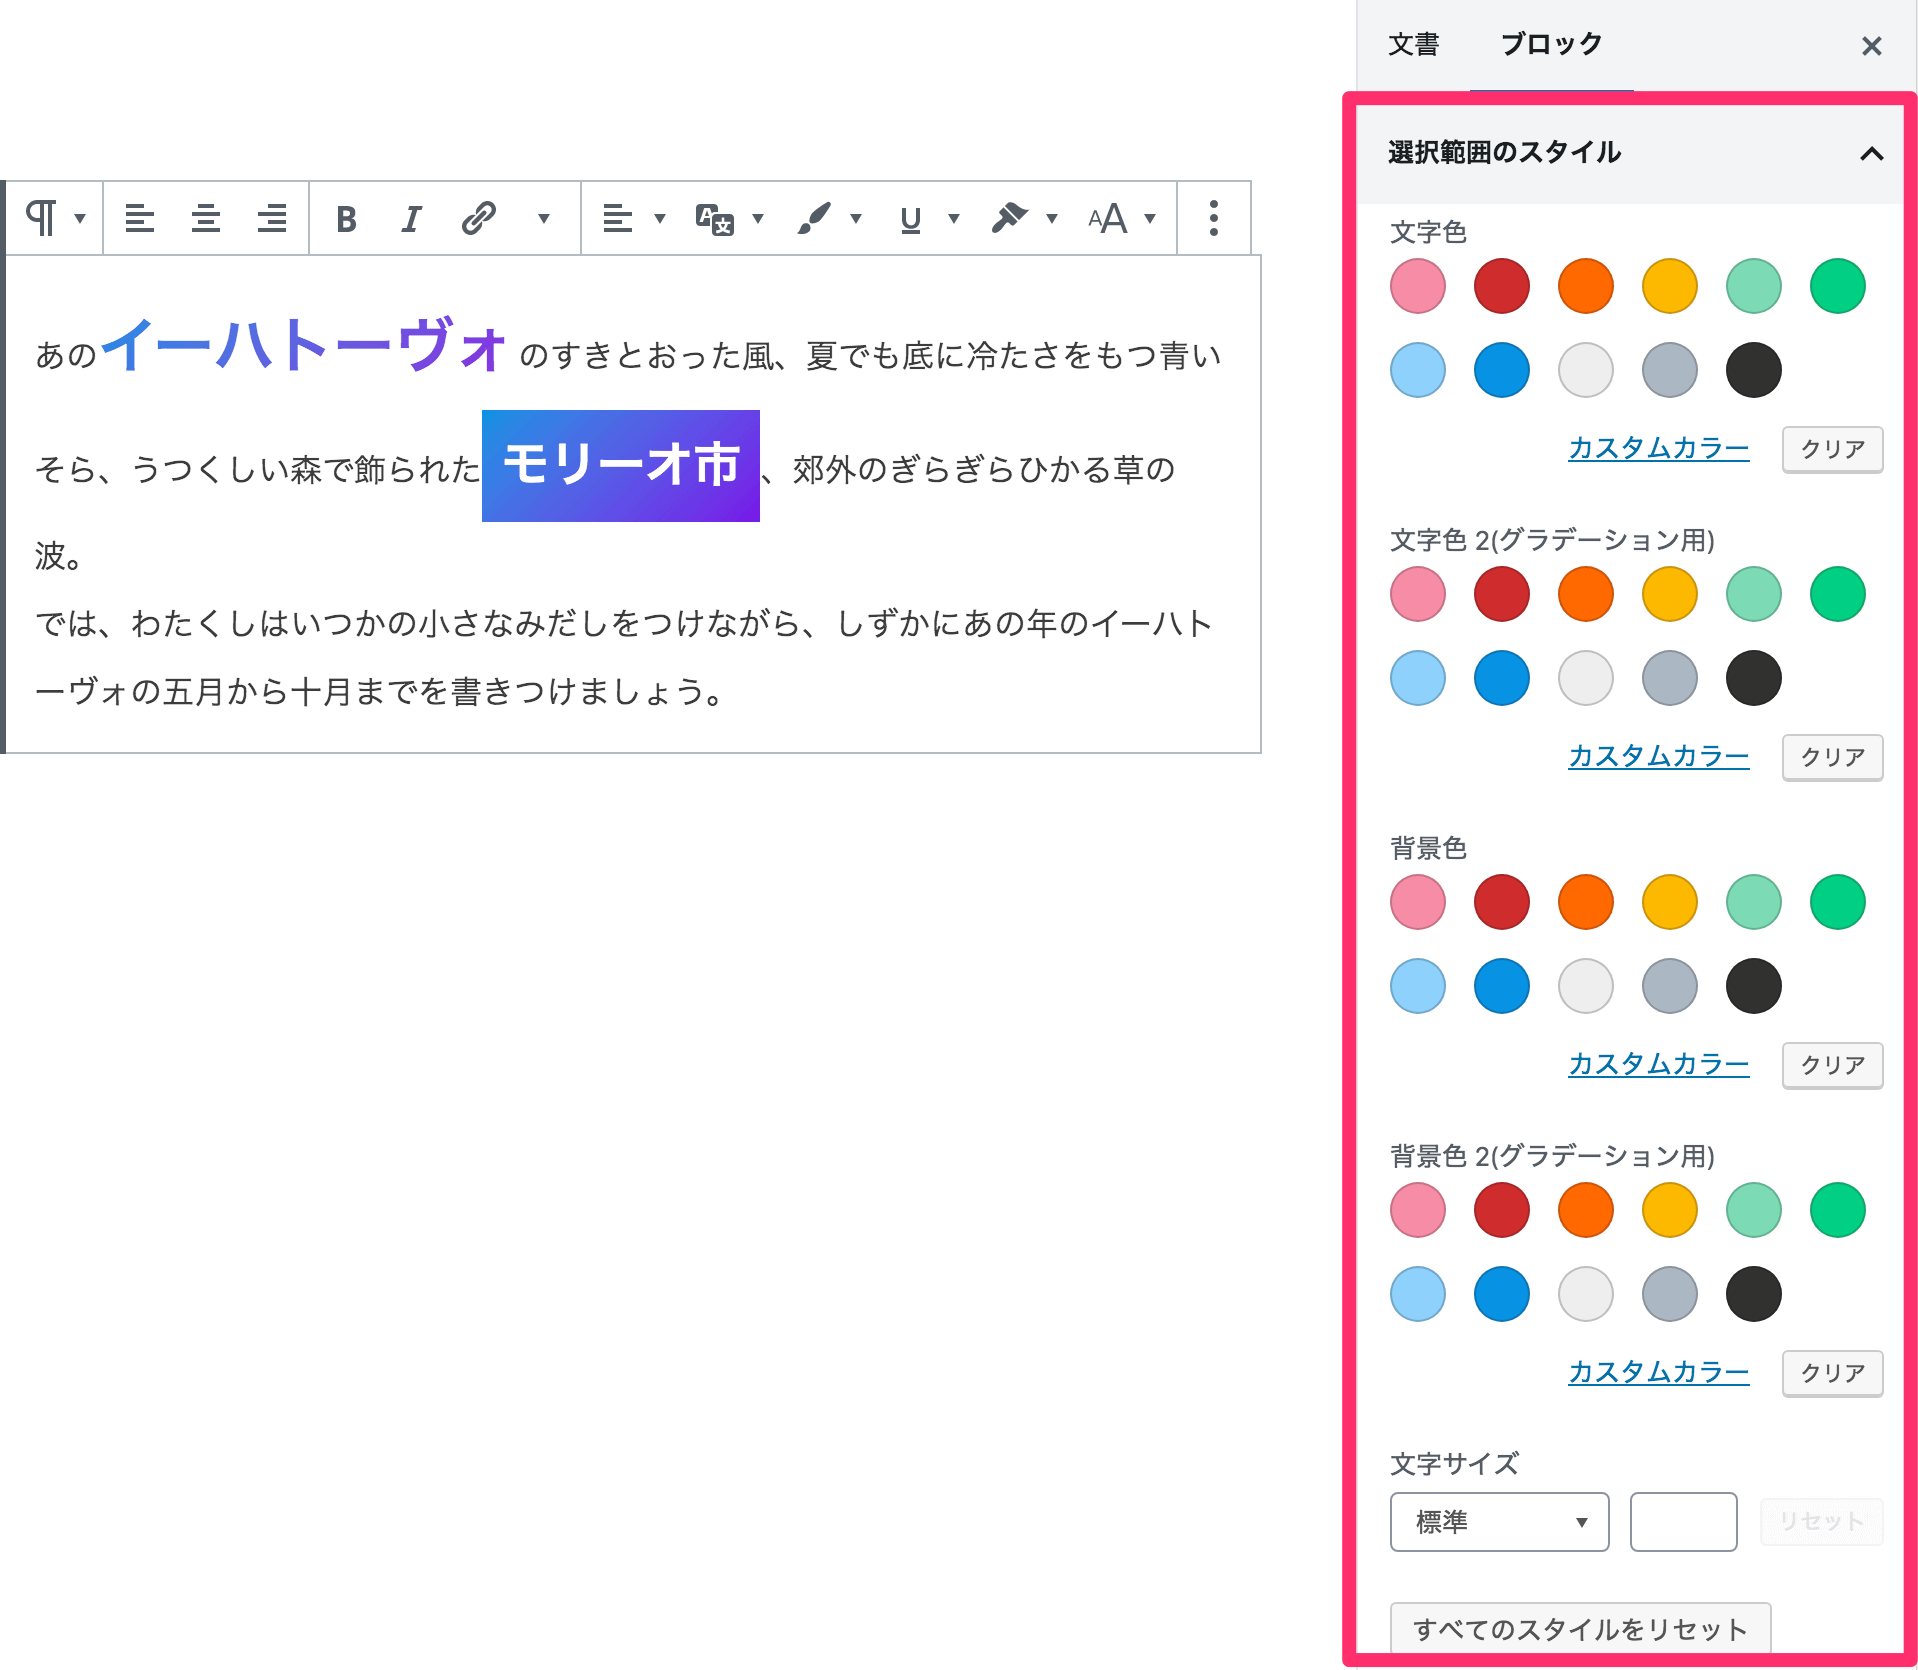Select light blue swatch under 文字色 2
This screenshot has height=1670, width=1918.
(1417, 678)
